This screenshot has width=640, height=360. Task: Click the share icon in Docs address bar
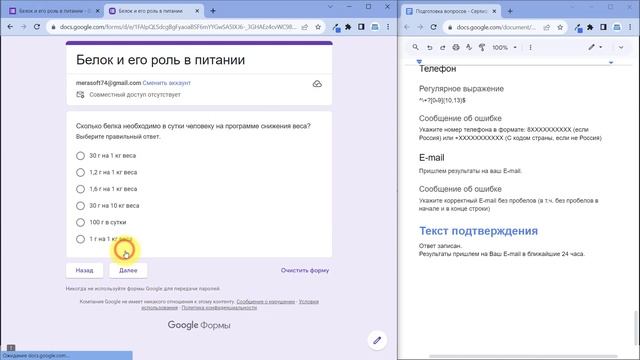(x=547, y=27)
